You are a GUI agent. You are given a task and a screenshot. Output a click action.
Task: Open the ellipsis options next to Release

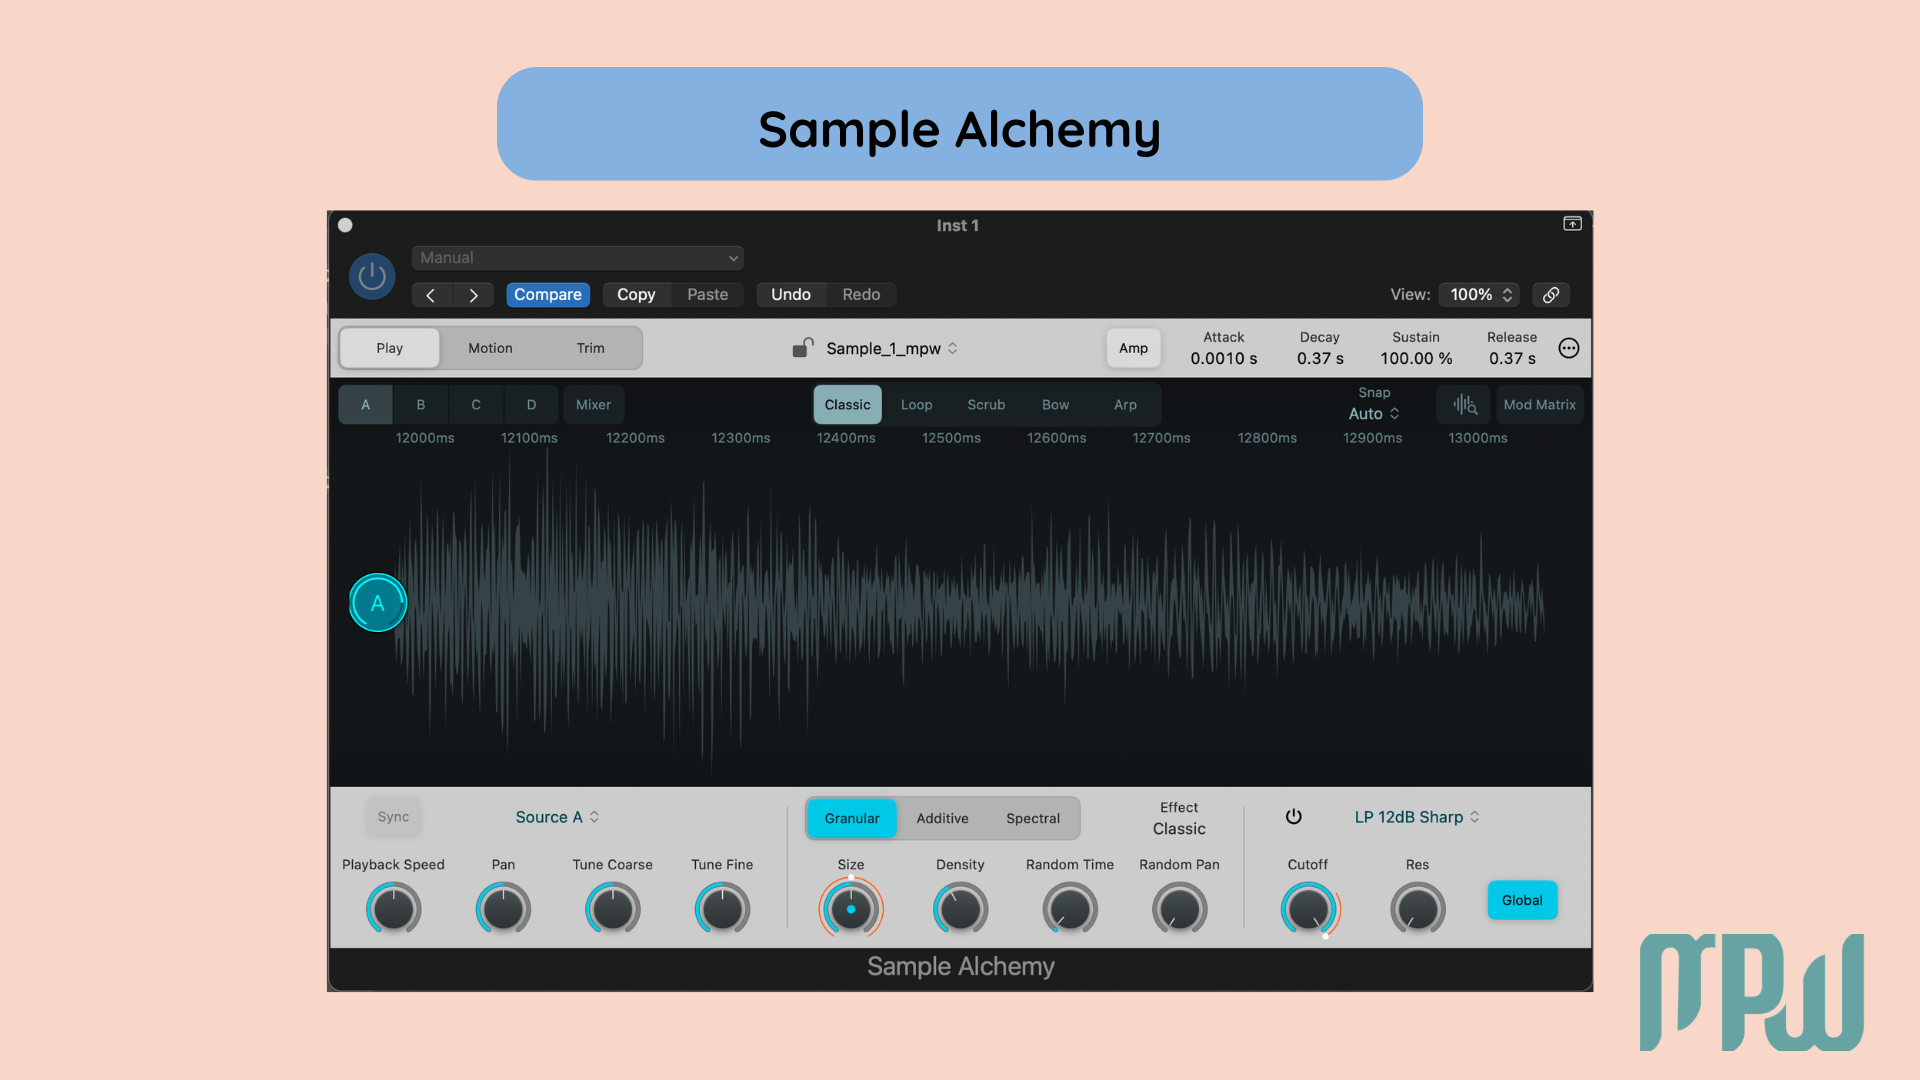[1568, 348]
